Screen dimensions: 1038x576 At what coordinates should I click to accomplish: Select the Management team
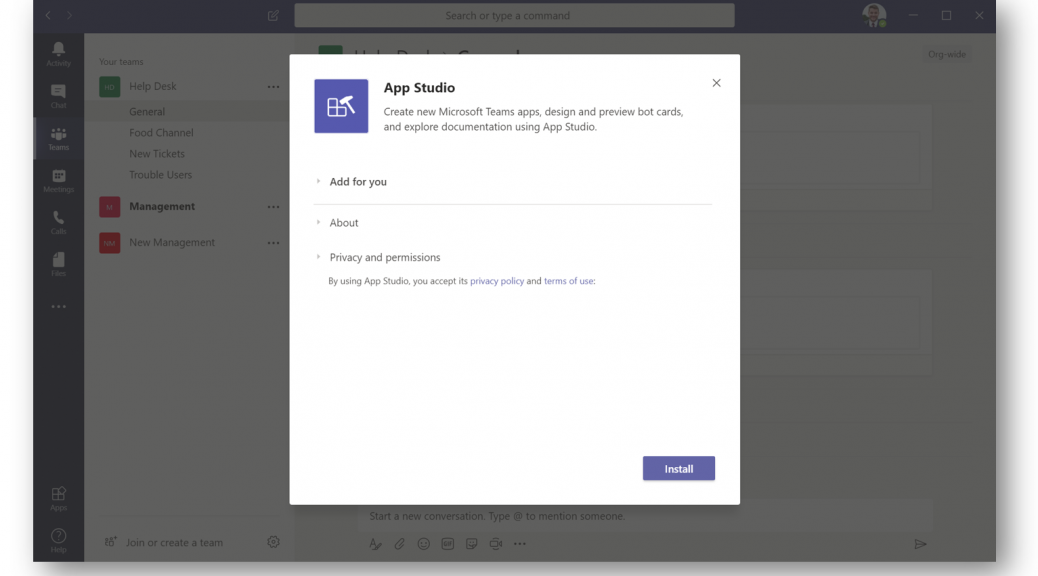(162, 206)
